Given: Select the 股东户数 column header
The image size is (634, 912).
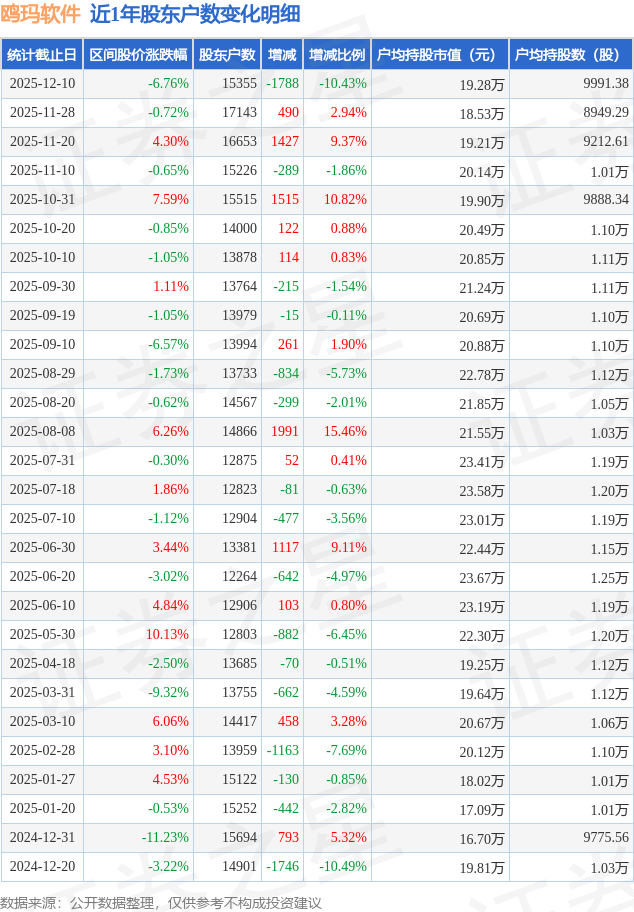Looking at the screenshot, I should pyautogui.click(x=226, y=55).
